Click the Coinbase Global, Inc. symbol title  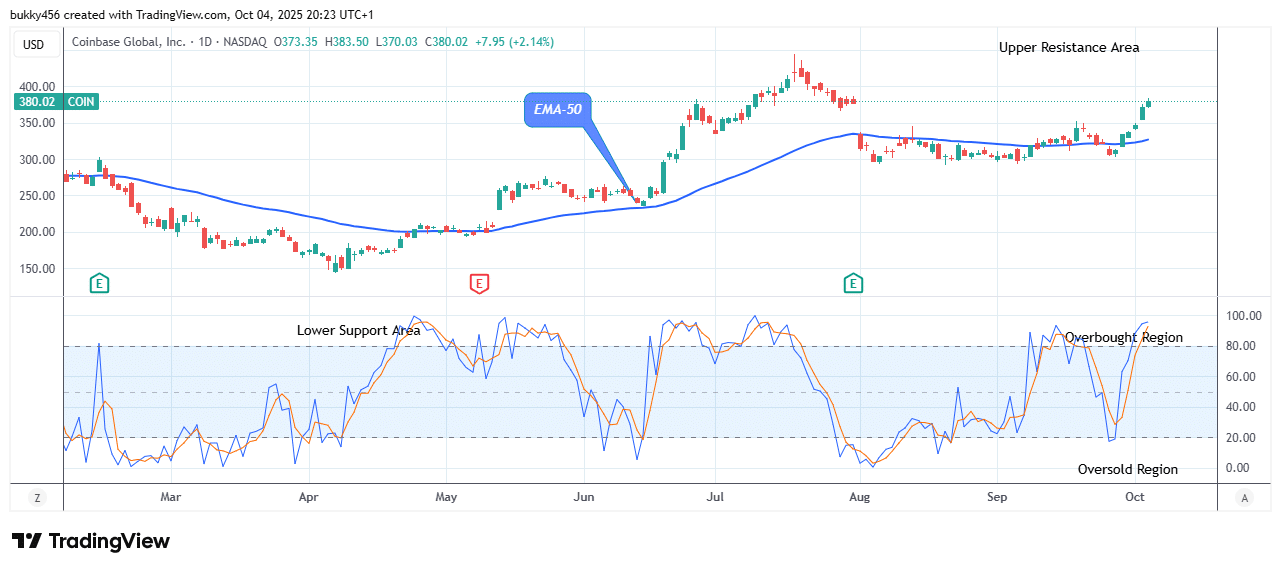pos(130,42)
